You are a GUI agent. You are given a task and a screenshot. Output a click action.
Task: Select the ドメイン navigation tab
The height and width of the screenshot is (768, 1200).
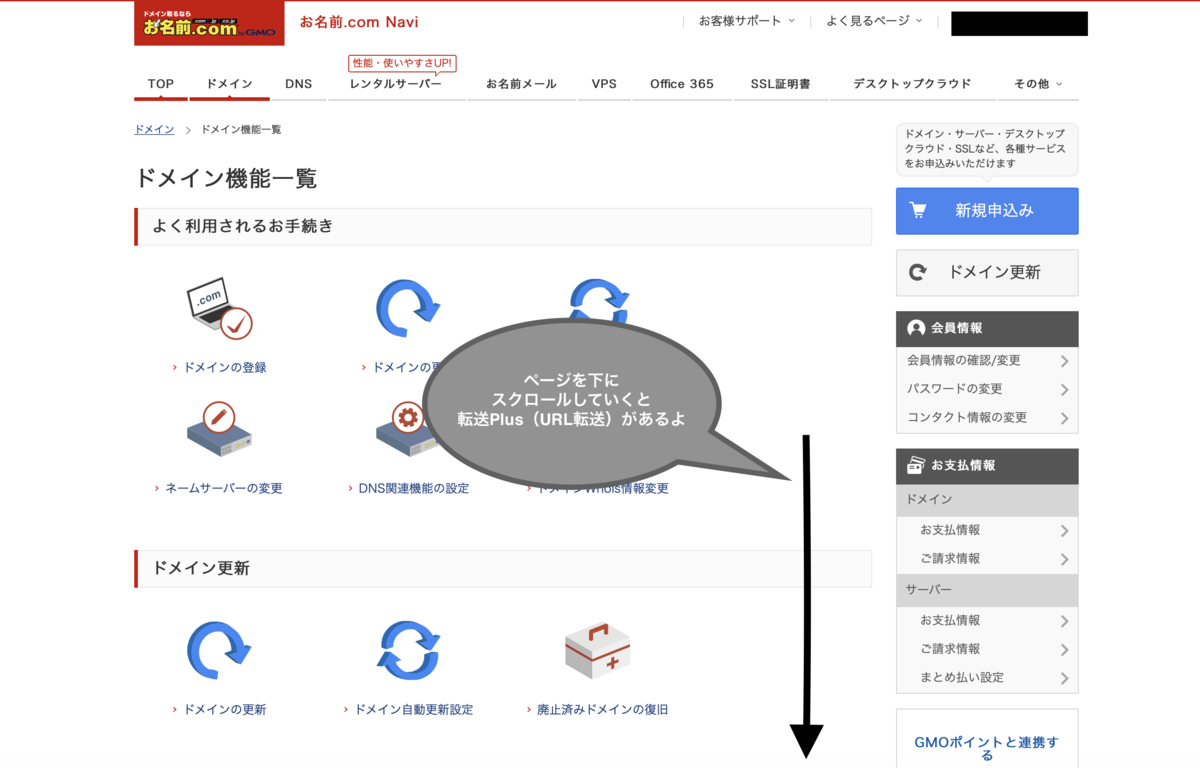click(x=229, y=84)
